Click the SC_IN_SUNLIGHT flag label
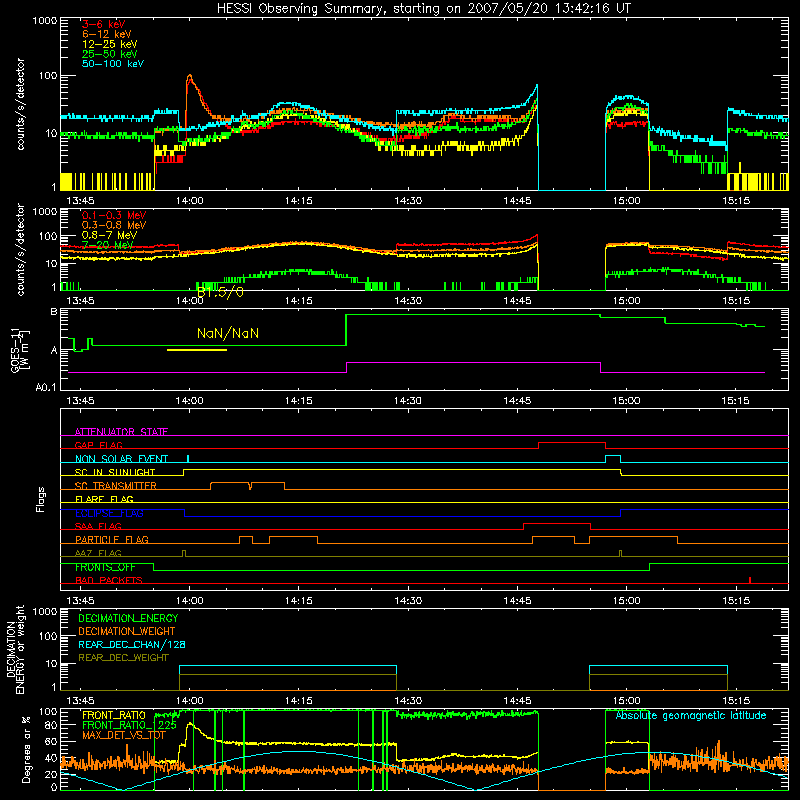Viewport: 800px width, 800px height. (115, 472)
